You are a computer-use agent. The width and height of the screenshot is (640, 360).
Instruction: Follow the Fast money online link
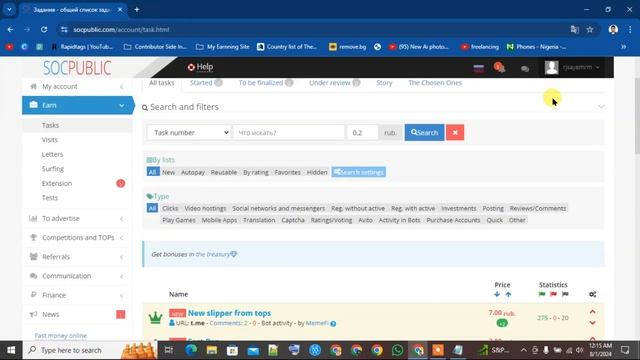[61, 336]
